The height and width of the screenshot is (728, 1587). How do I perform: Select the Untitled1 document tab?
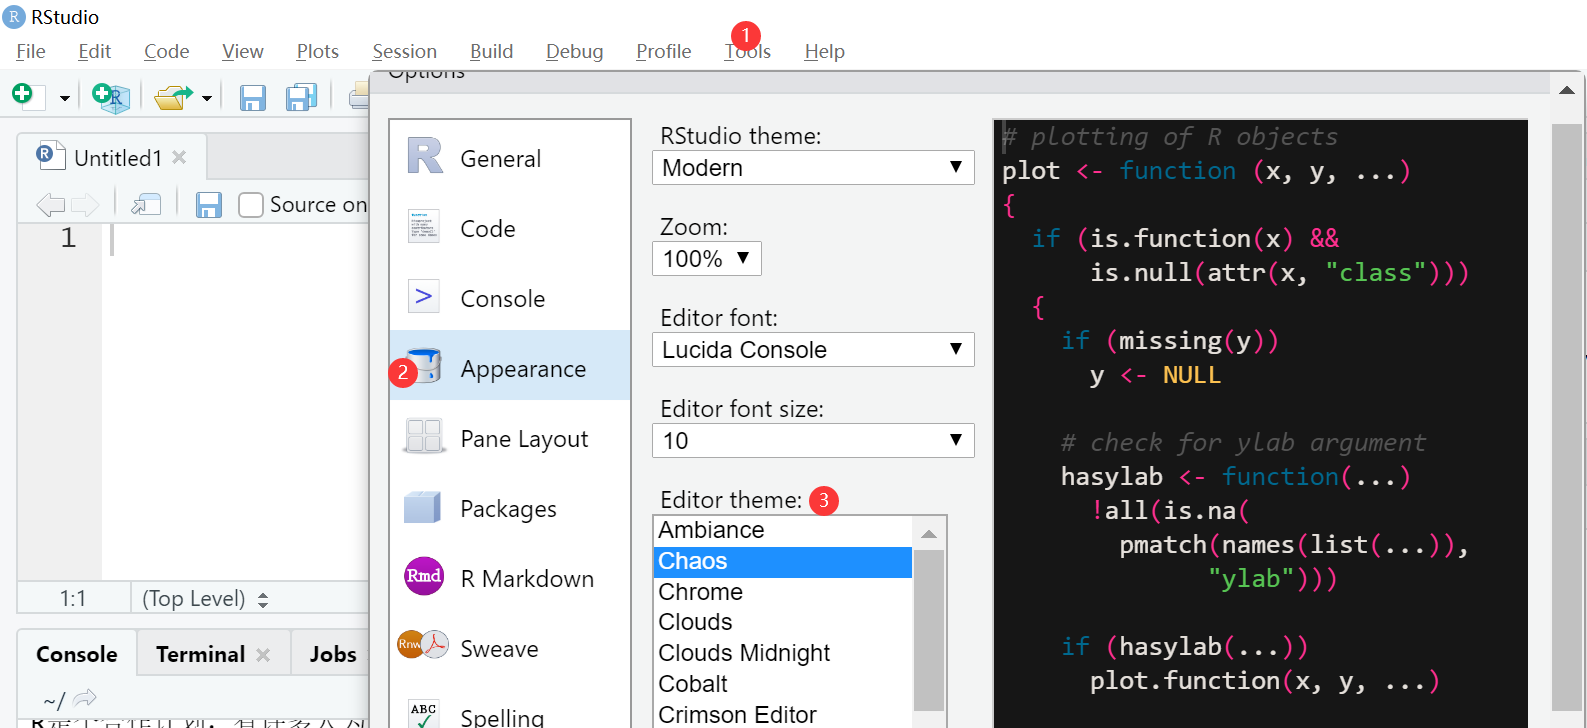click(x=112, y=157)
